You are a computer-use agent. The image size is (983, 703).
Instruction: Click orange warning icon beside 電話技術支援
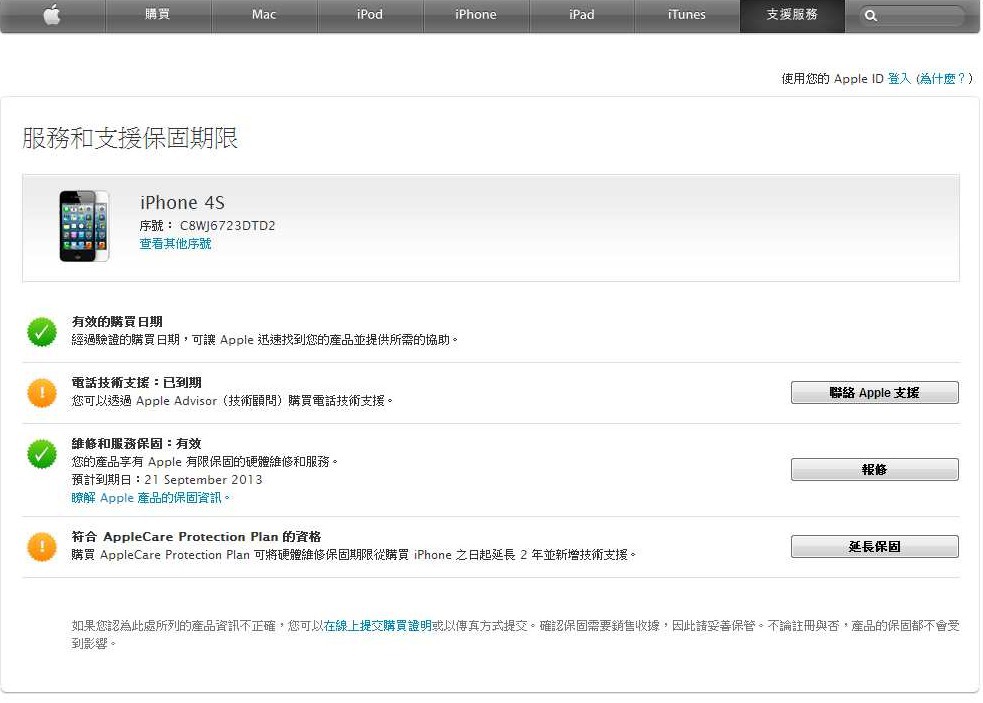point(42,393)
